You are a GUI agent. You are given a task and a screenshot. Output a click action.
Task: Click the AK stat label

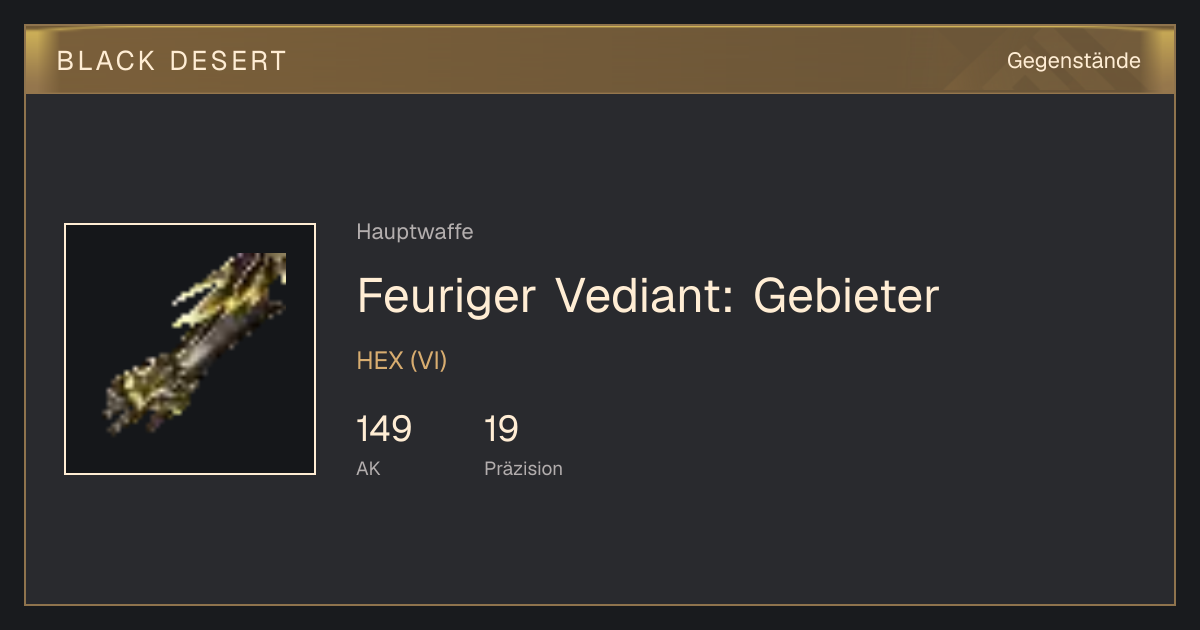pyautogui.click(x=368, y=468)
